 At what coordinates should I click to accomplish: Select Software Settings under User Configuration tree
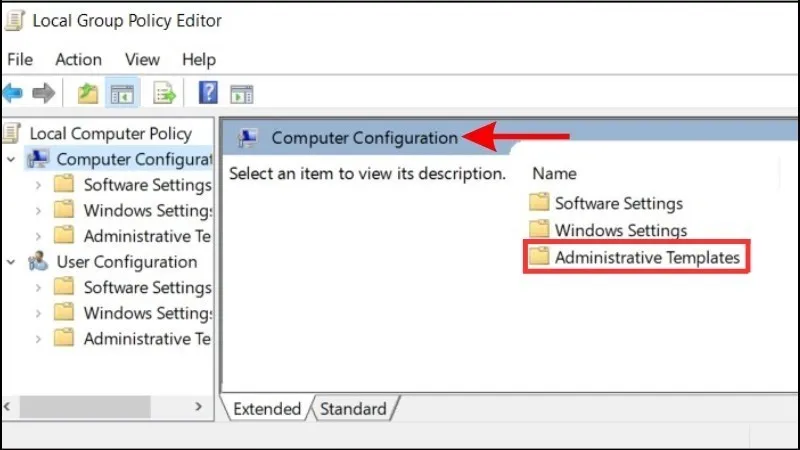tap(147, 287)
